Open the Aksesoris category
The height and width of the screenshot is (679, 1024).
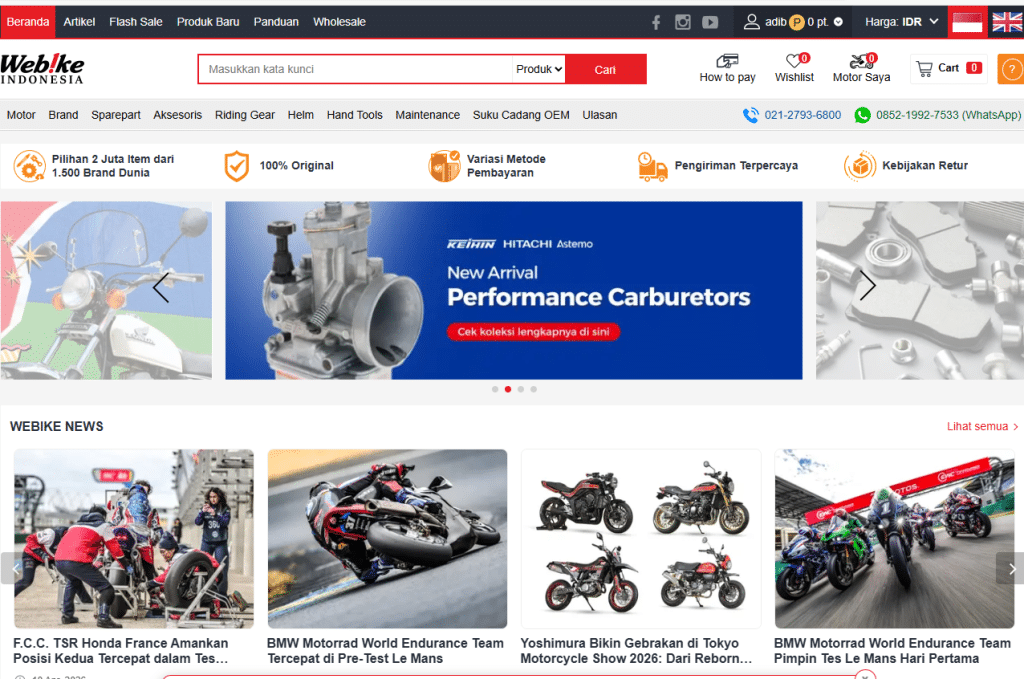coord(178,115)
